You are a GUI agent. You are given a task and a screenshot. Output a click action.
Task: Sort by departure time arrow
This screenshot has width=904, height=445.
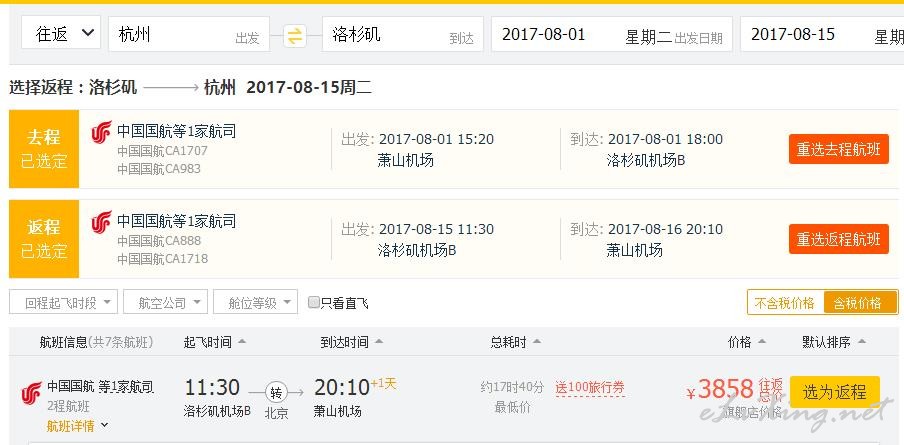coord(242,342)
